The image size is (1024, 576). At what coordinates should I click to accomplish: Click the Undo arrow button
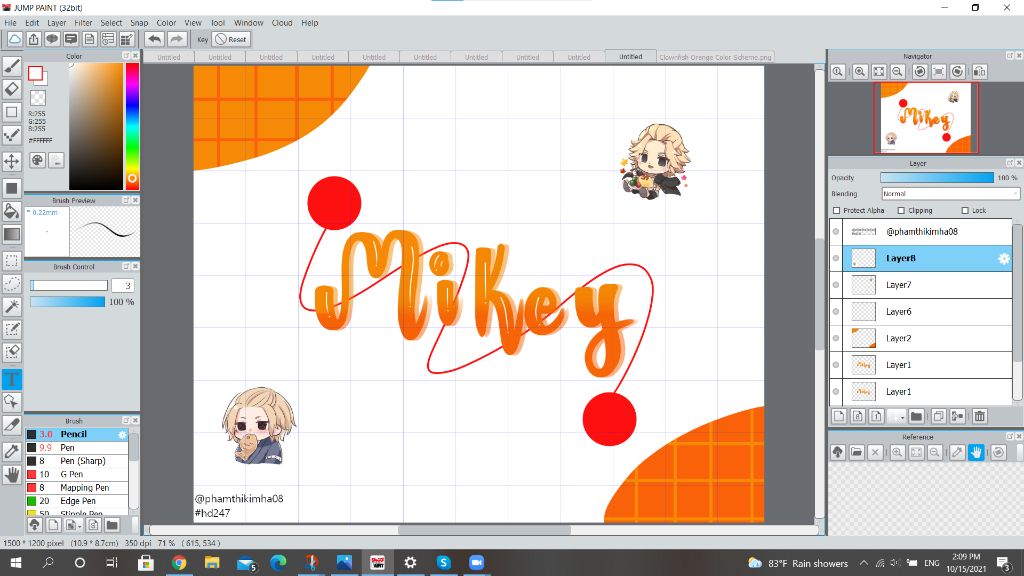coord(155,39)
